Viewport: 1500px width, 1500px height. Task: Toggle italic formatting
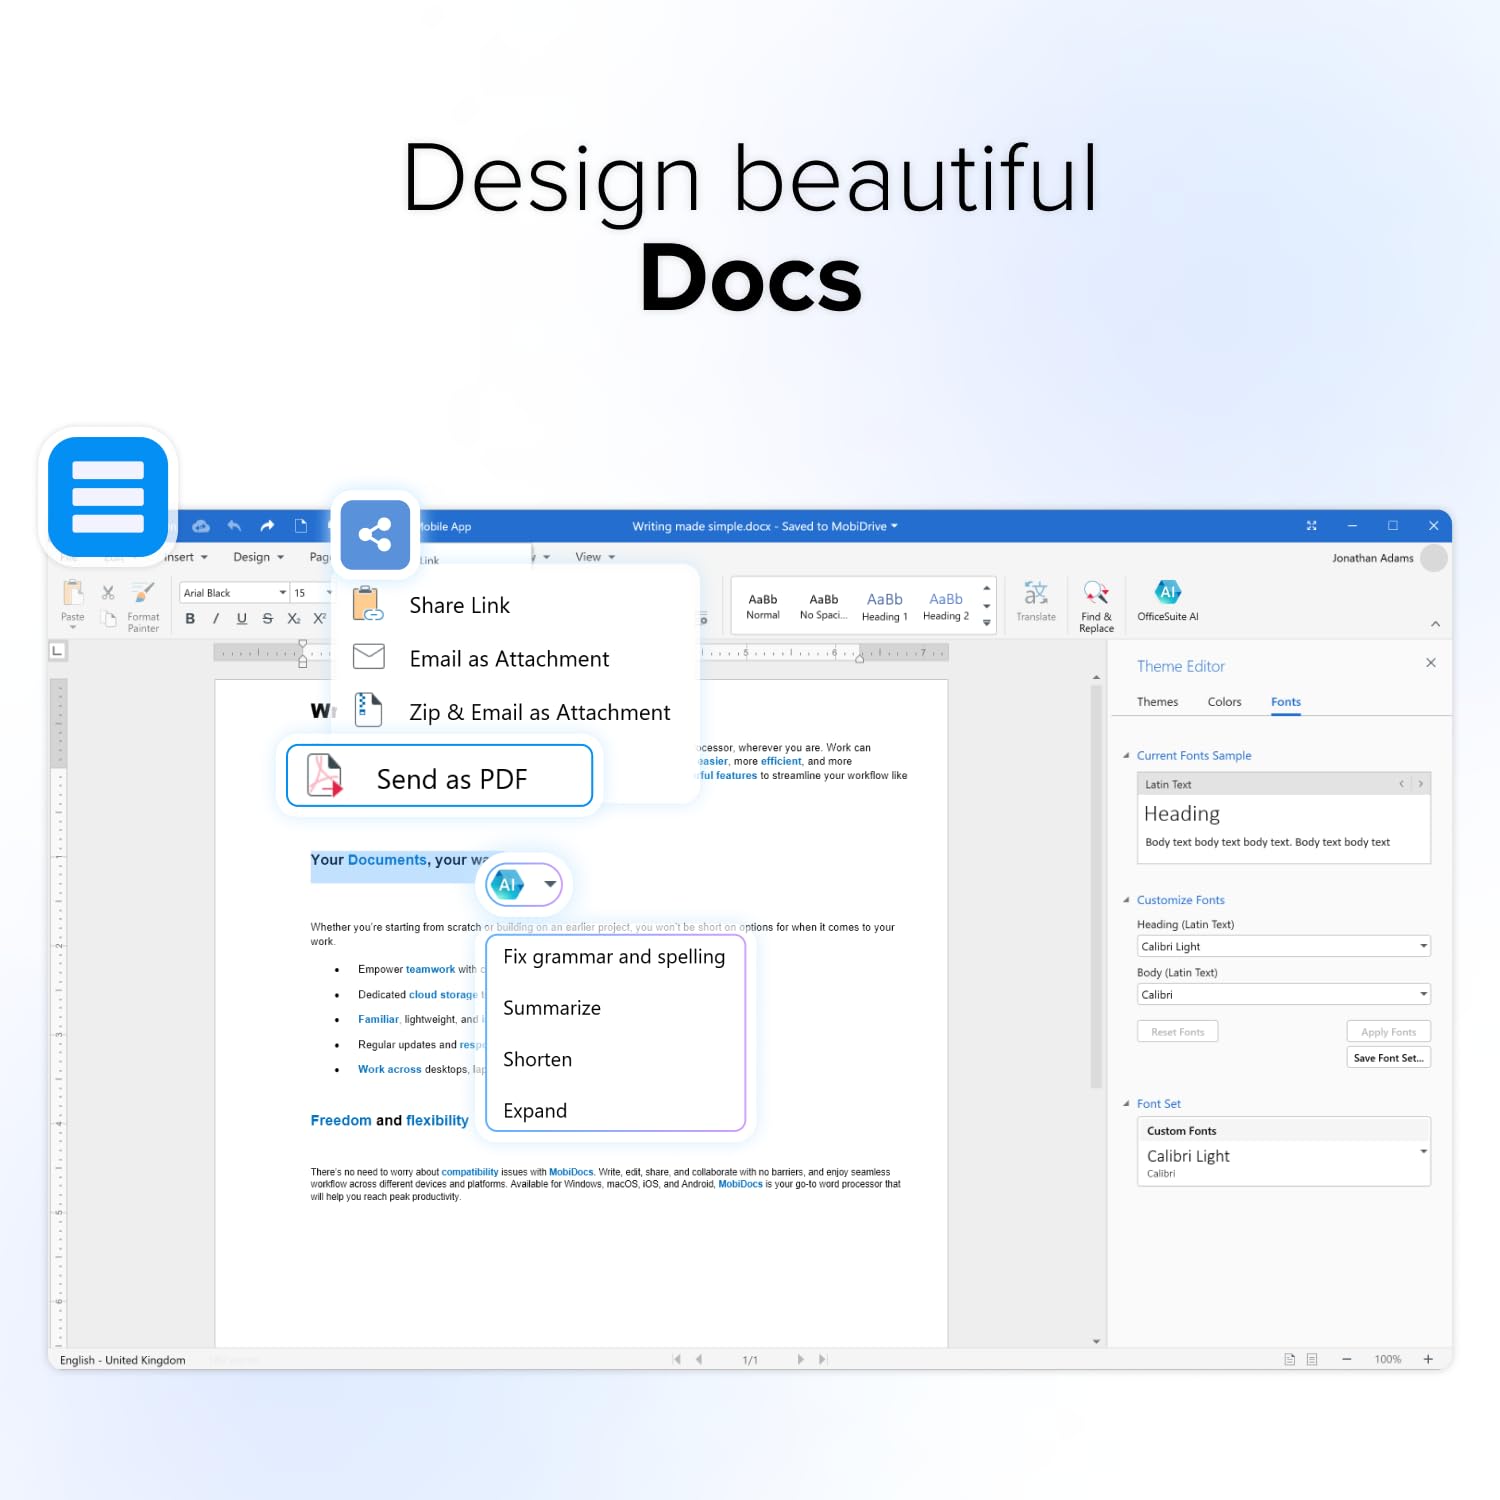216,619
